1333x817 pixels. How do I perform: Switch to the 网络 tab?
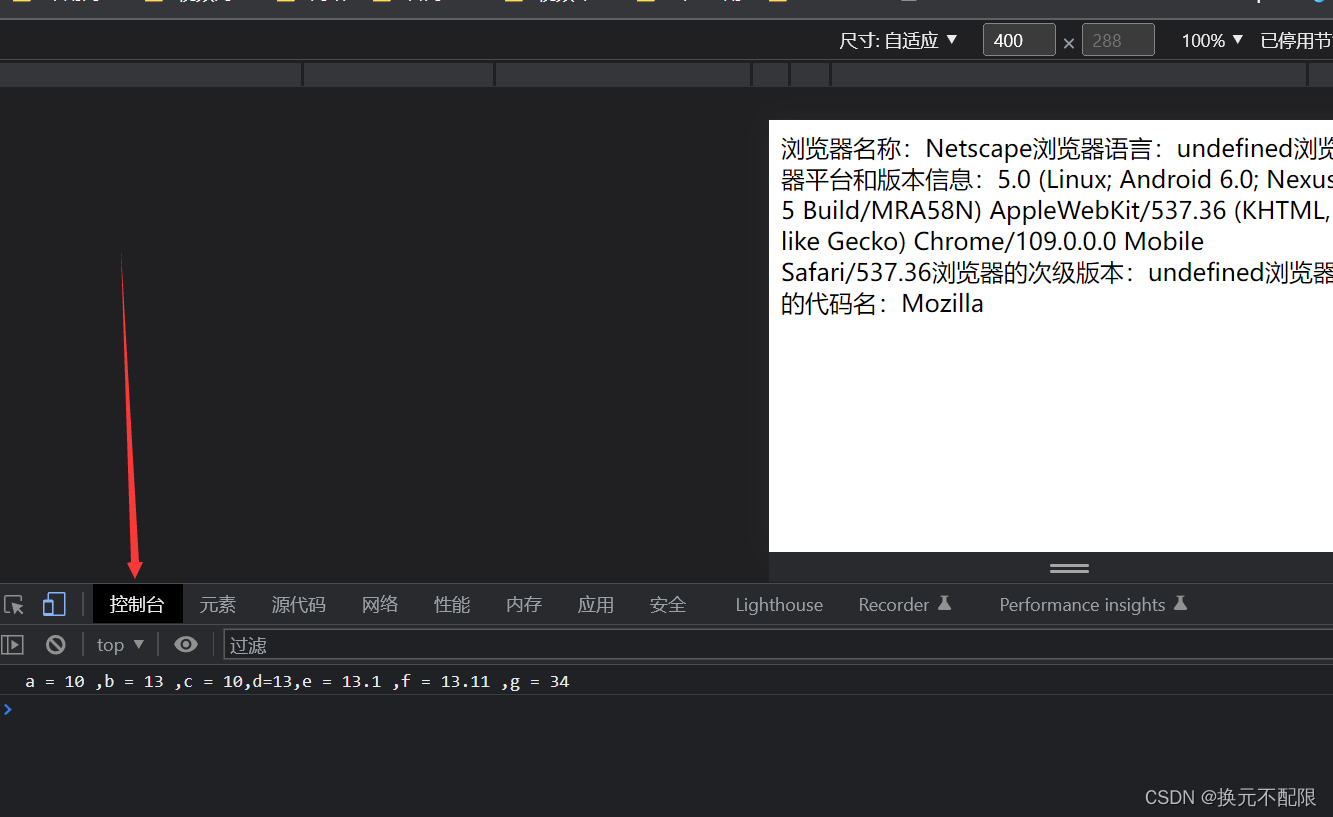(380, 604)
